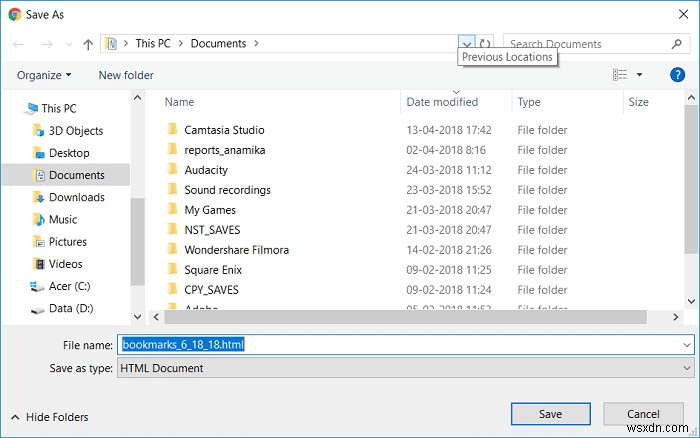Click the Camtasia Studio folder icon
This screenshot has width=700, height=438.
pos(172,129)
